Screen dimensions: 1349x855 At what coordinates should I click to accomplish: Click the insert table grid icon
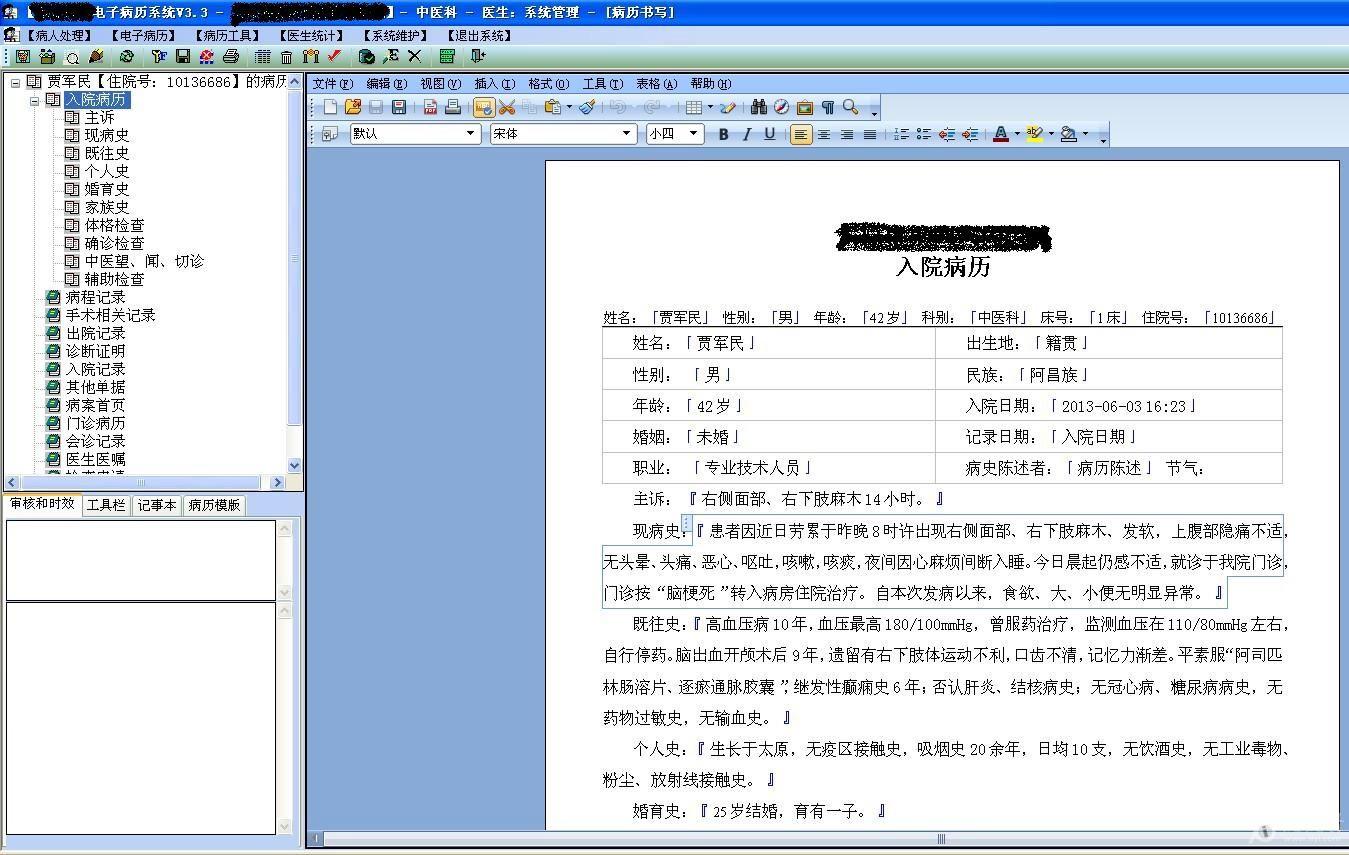tap(694, 107)
